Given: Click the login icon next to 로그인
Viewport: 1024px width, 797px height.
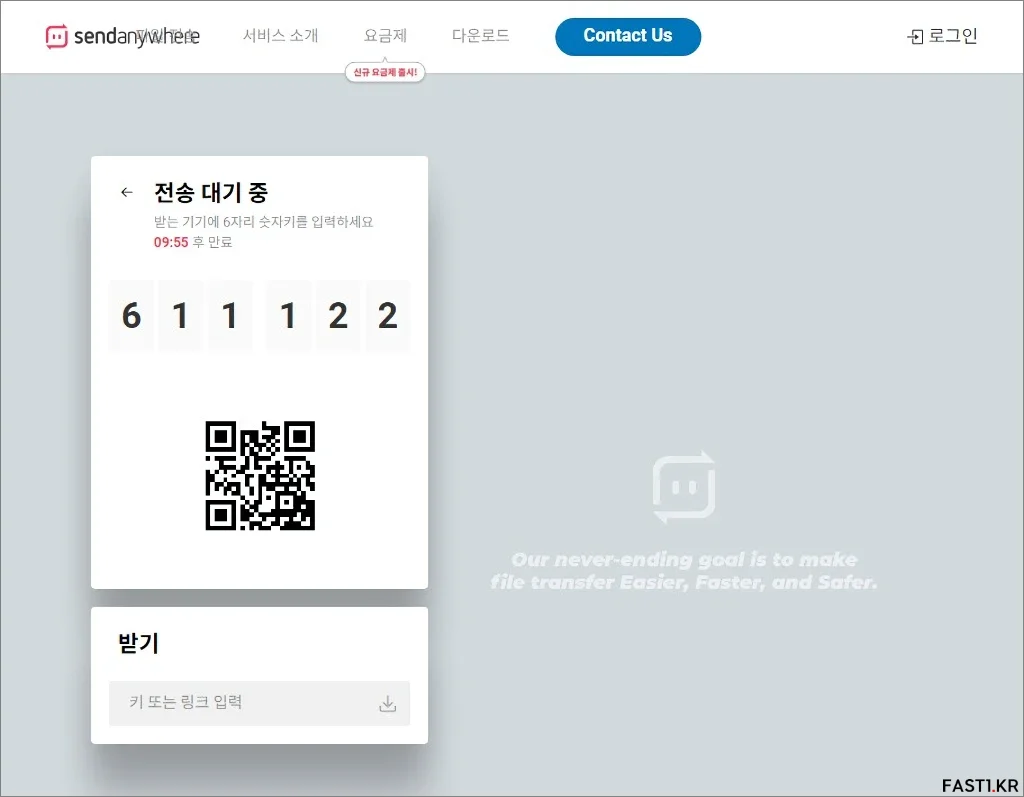Looking at the screenshot, I should point(916,37).
